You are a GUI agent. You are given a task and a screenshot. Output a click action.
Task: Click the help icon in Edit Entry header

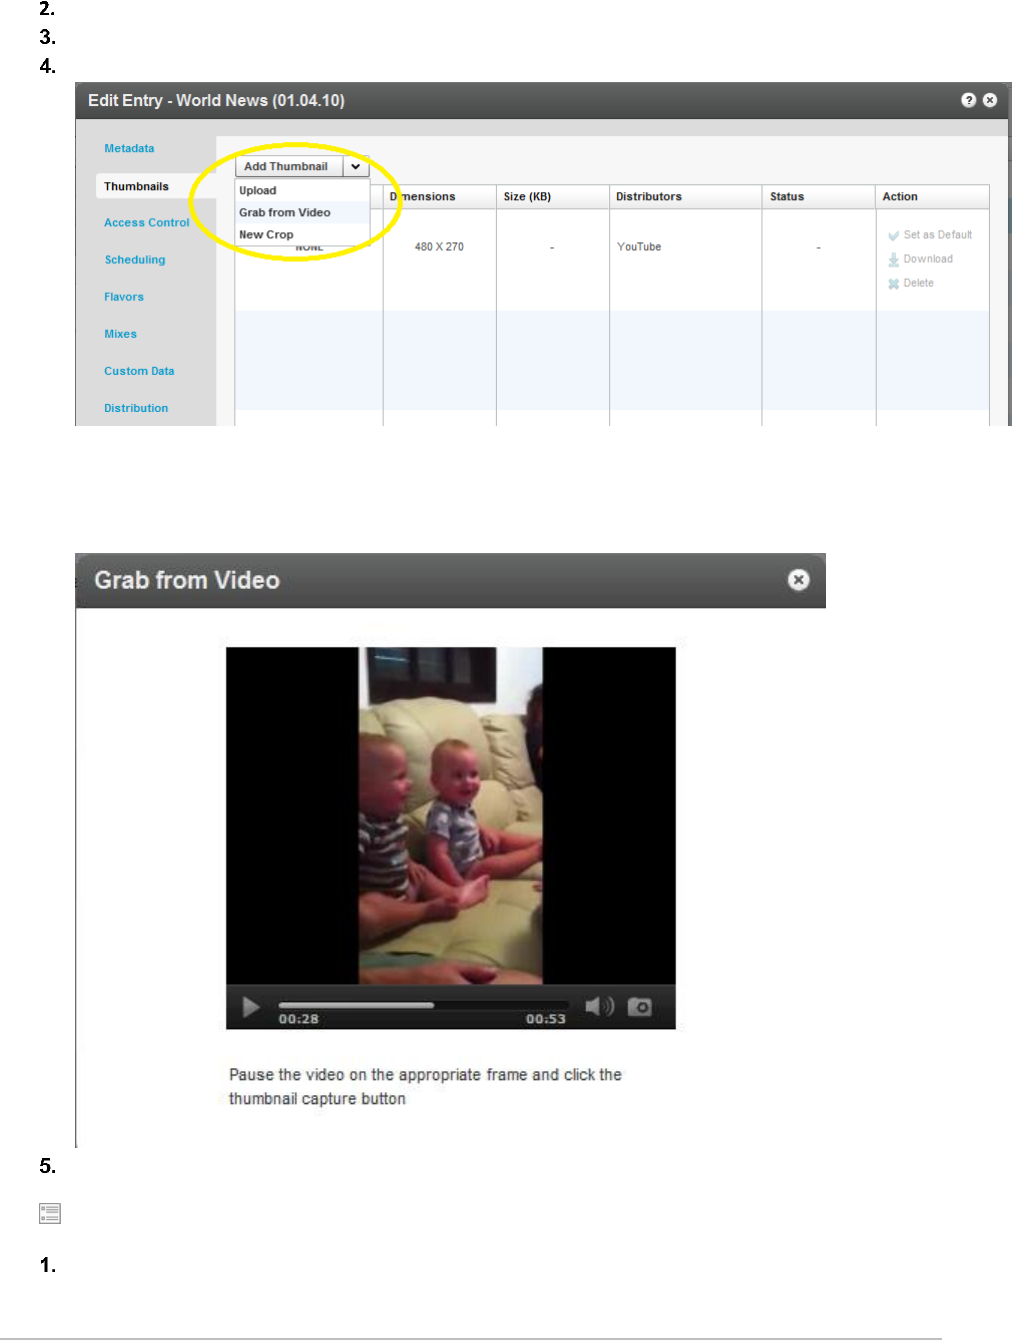point(968,100)
